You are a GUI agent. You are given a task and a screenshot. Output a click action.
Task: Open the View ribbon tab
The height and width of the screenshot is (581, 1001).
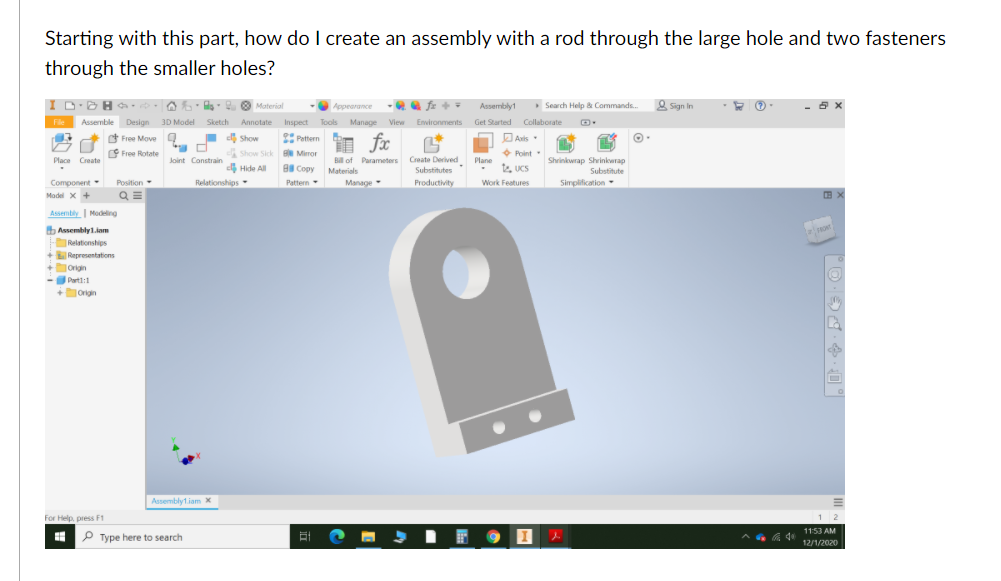[x=397, y=122]
